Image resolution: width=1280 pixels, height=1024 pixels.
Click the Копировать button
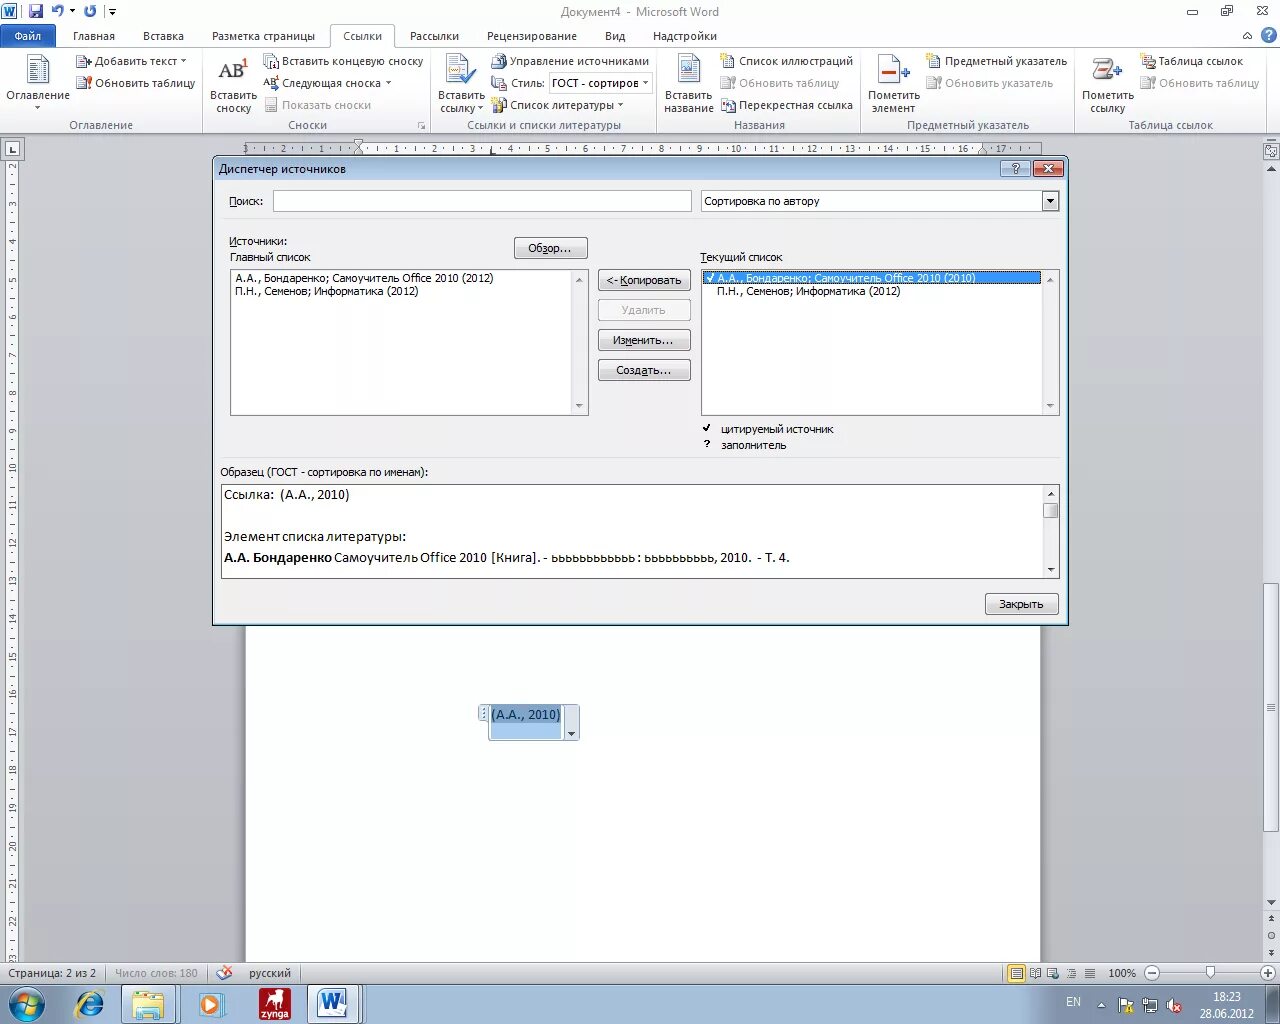(644, 280)
